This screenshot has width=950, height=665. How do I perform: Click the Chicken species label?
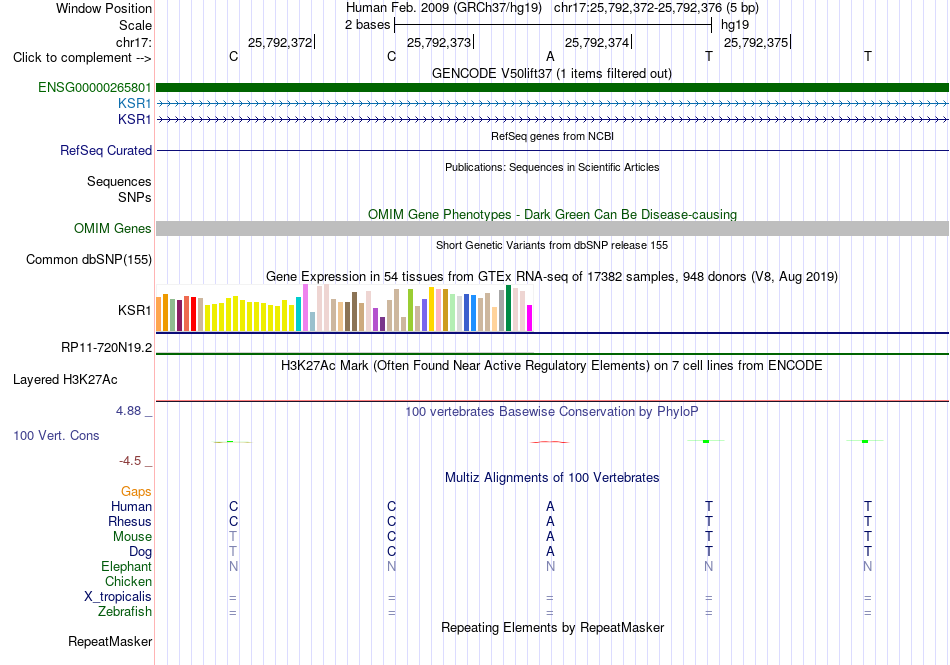coord(128,581)
